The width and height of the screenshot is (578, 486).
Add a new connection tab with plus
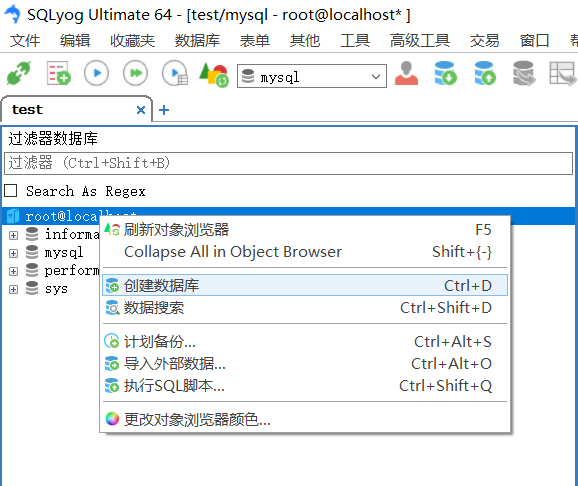(164, 110)
